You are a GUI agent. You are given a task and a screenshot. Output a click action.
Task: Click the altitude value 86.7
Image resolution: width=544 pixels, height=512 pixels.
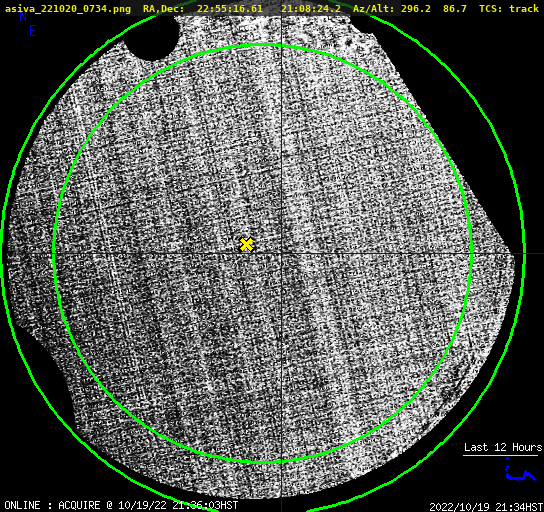455,8
